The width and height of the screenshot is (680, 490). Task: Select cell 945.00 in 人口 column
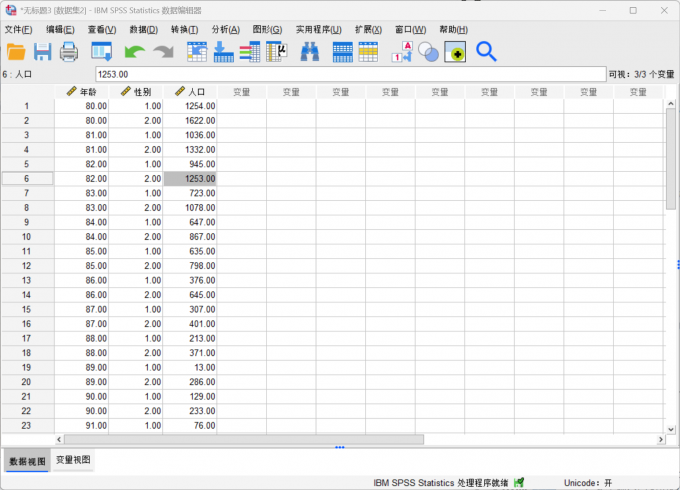pyautogui.click(x=190, y=164)
